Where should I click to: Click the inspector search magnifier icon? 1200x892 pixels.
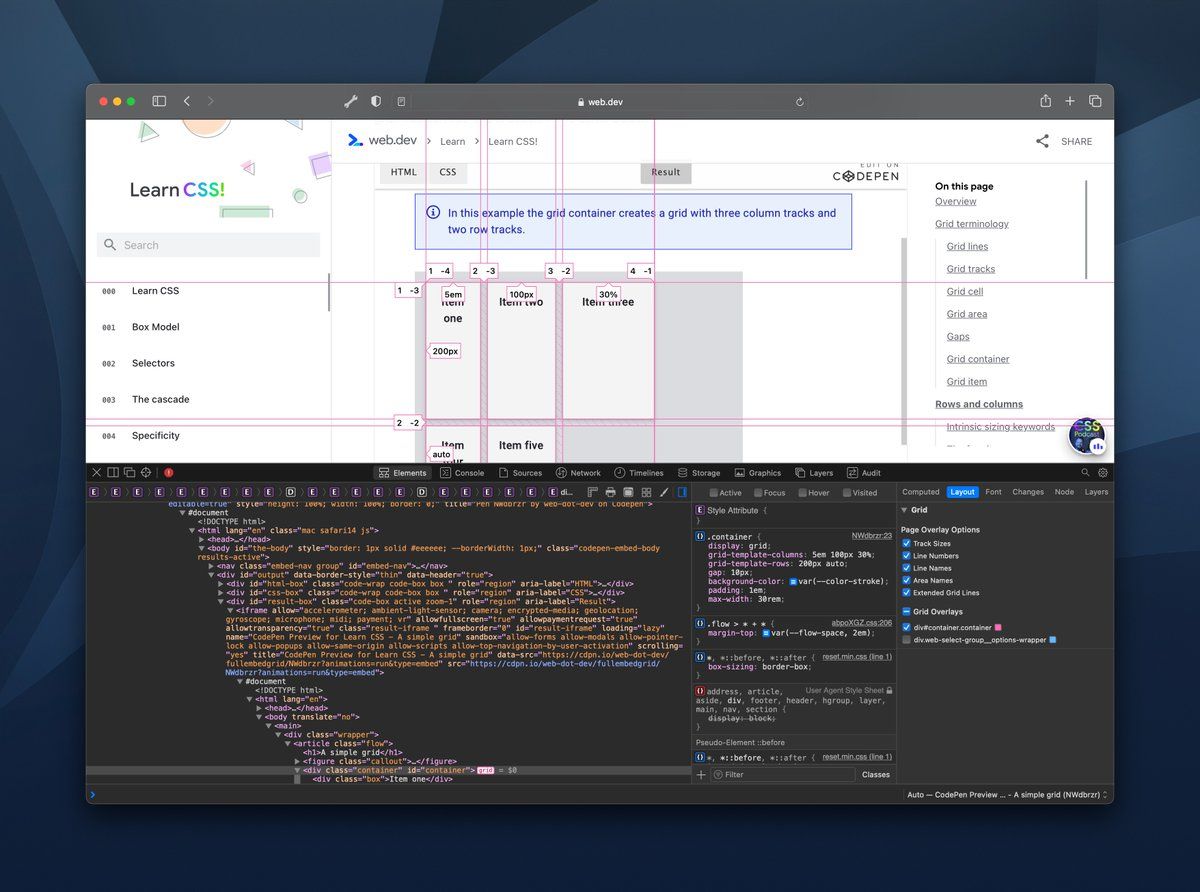point(1085,472)
